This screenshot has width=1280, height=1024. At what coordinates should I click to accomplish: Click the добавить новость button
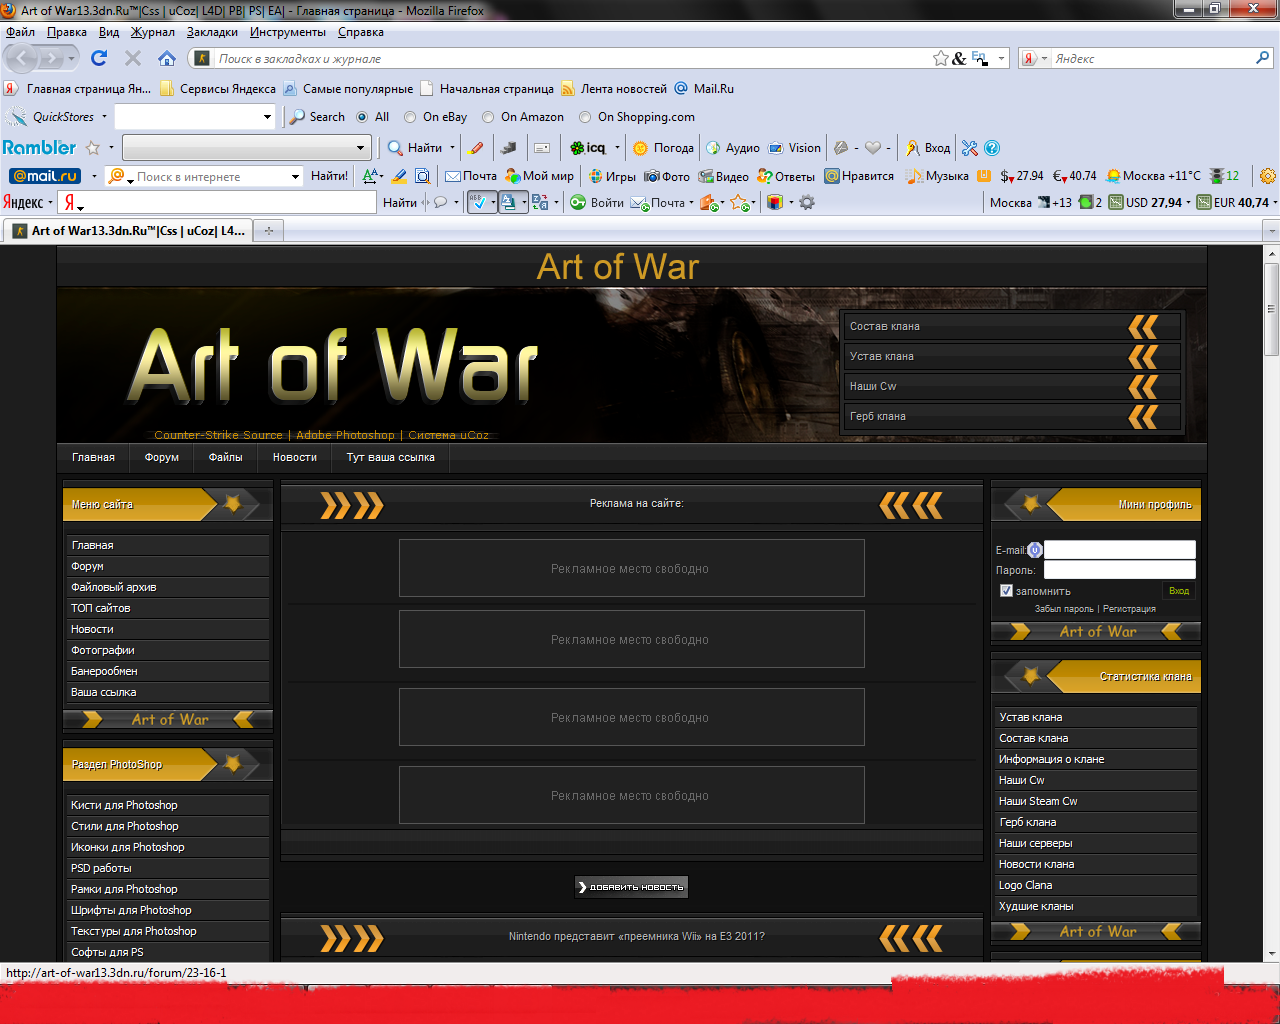click(632, 887)
